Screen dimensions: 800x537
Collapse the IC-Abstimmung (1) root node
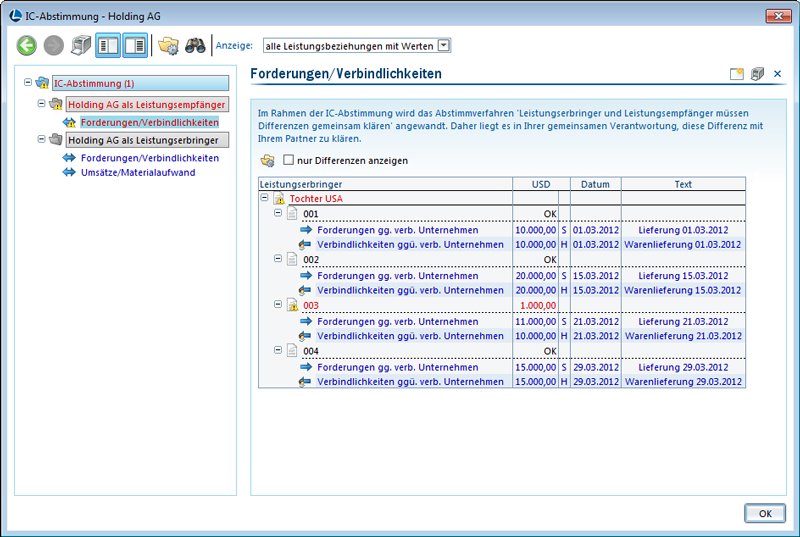(27, 83)
